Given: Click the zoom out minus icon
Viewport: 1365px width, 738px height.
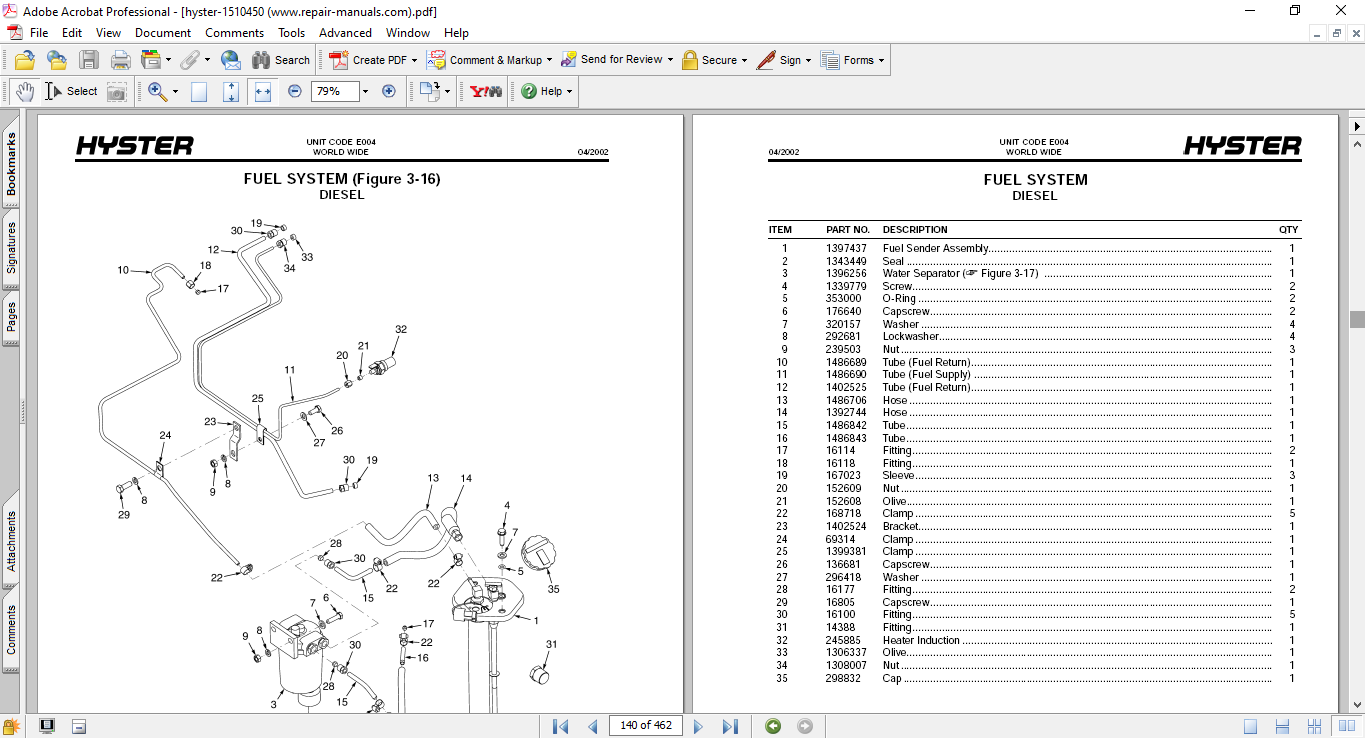Looking at the screenshot, I should 295,91.
